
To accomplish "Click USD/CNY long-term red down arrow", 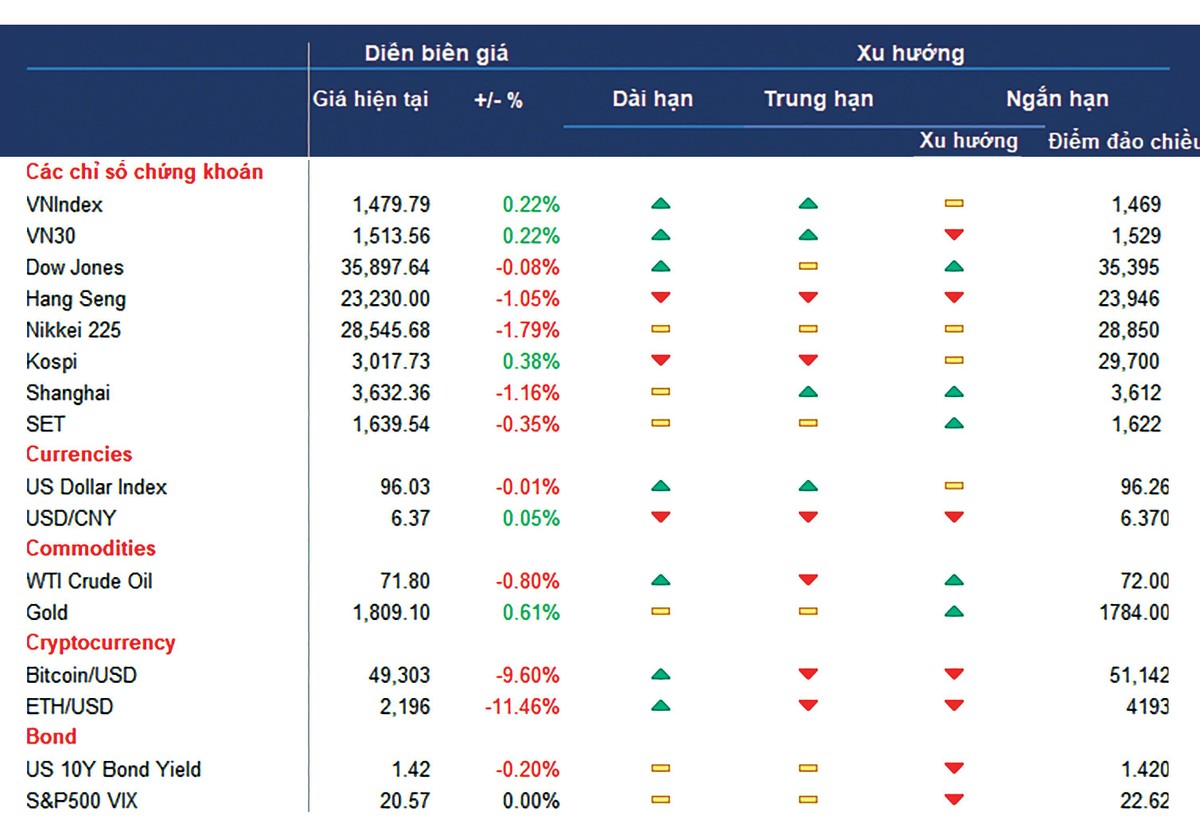I will click(x=660, y=518).
